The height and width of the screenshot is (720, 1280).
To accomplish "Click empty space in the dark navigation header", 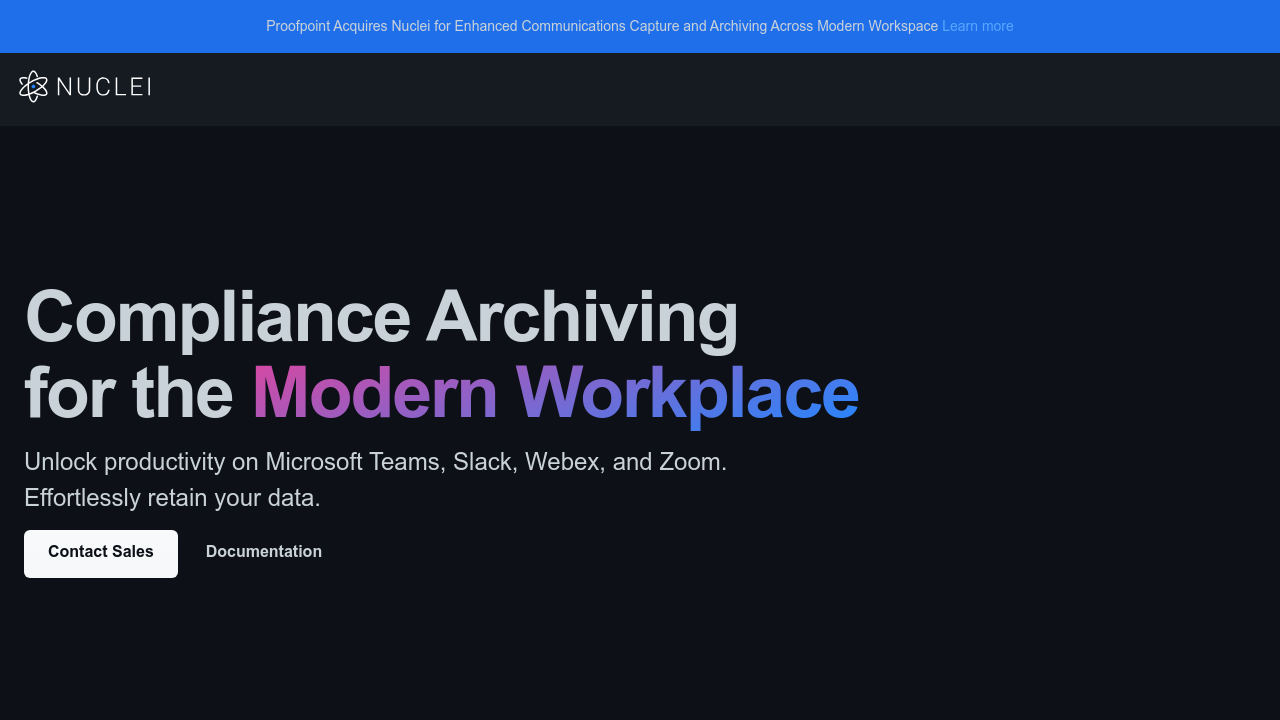I will [x=700, y=89].
